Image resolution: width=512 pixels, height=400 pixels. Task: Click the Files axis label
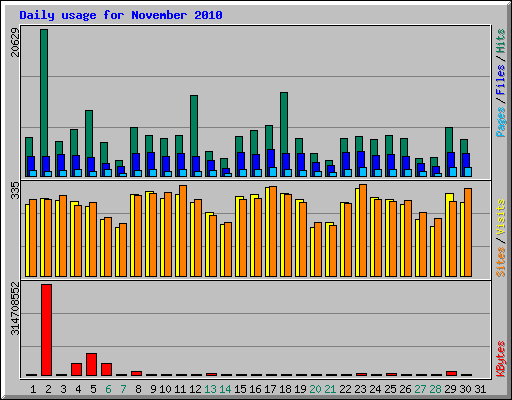pos(500,80)
